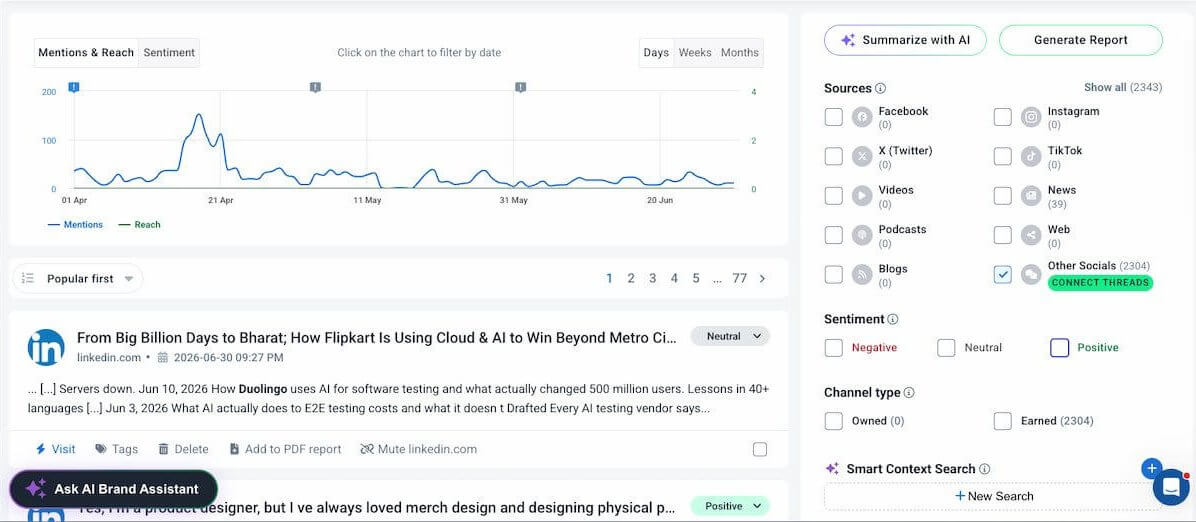Jump to last page 77

click(x=739, y=279)
